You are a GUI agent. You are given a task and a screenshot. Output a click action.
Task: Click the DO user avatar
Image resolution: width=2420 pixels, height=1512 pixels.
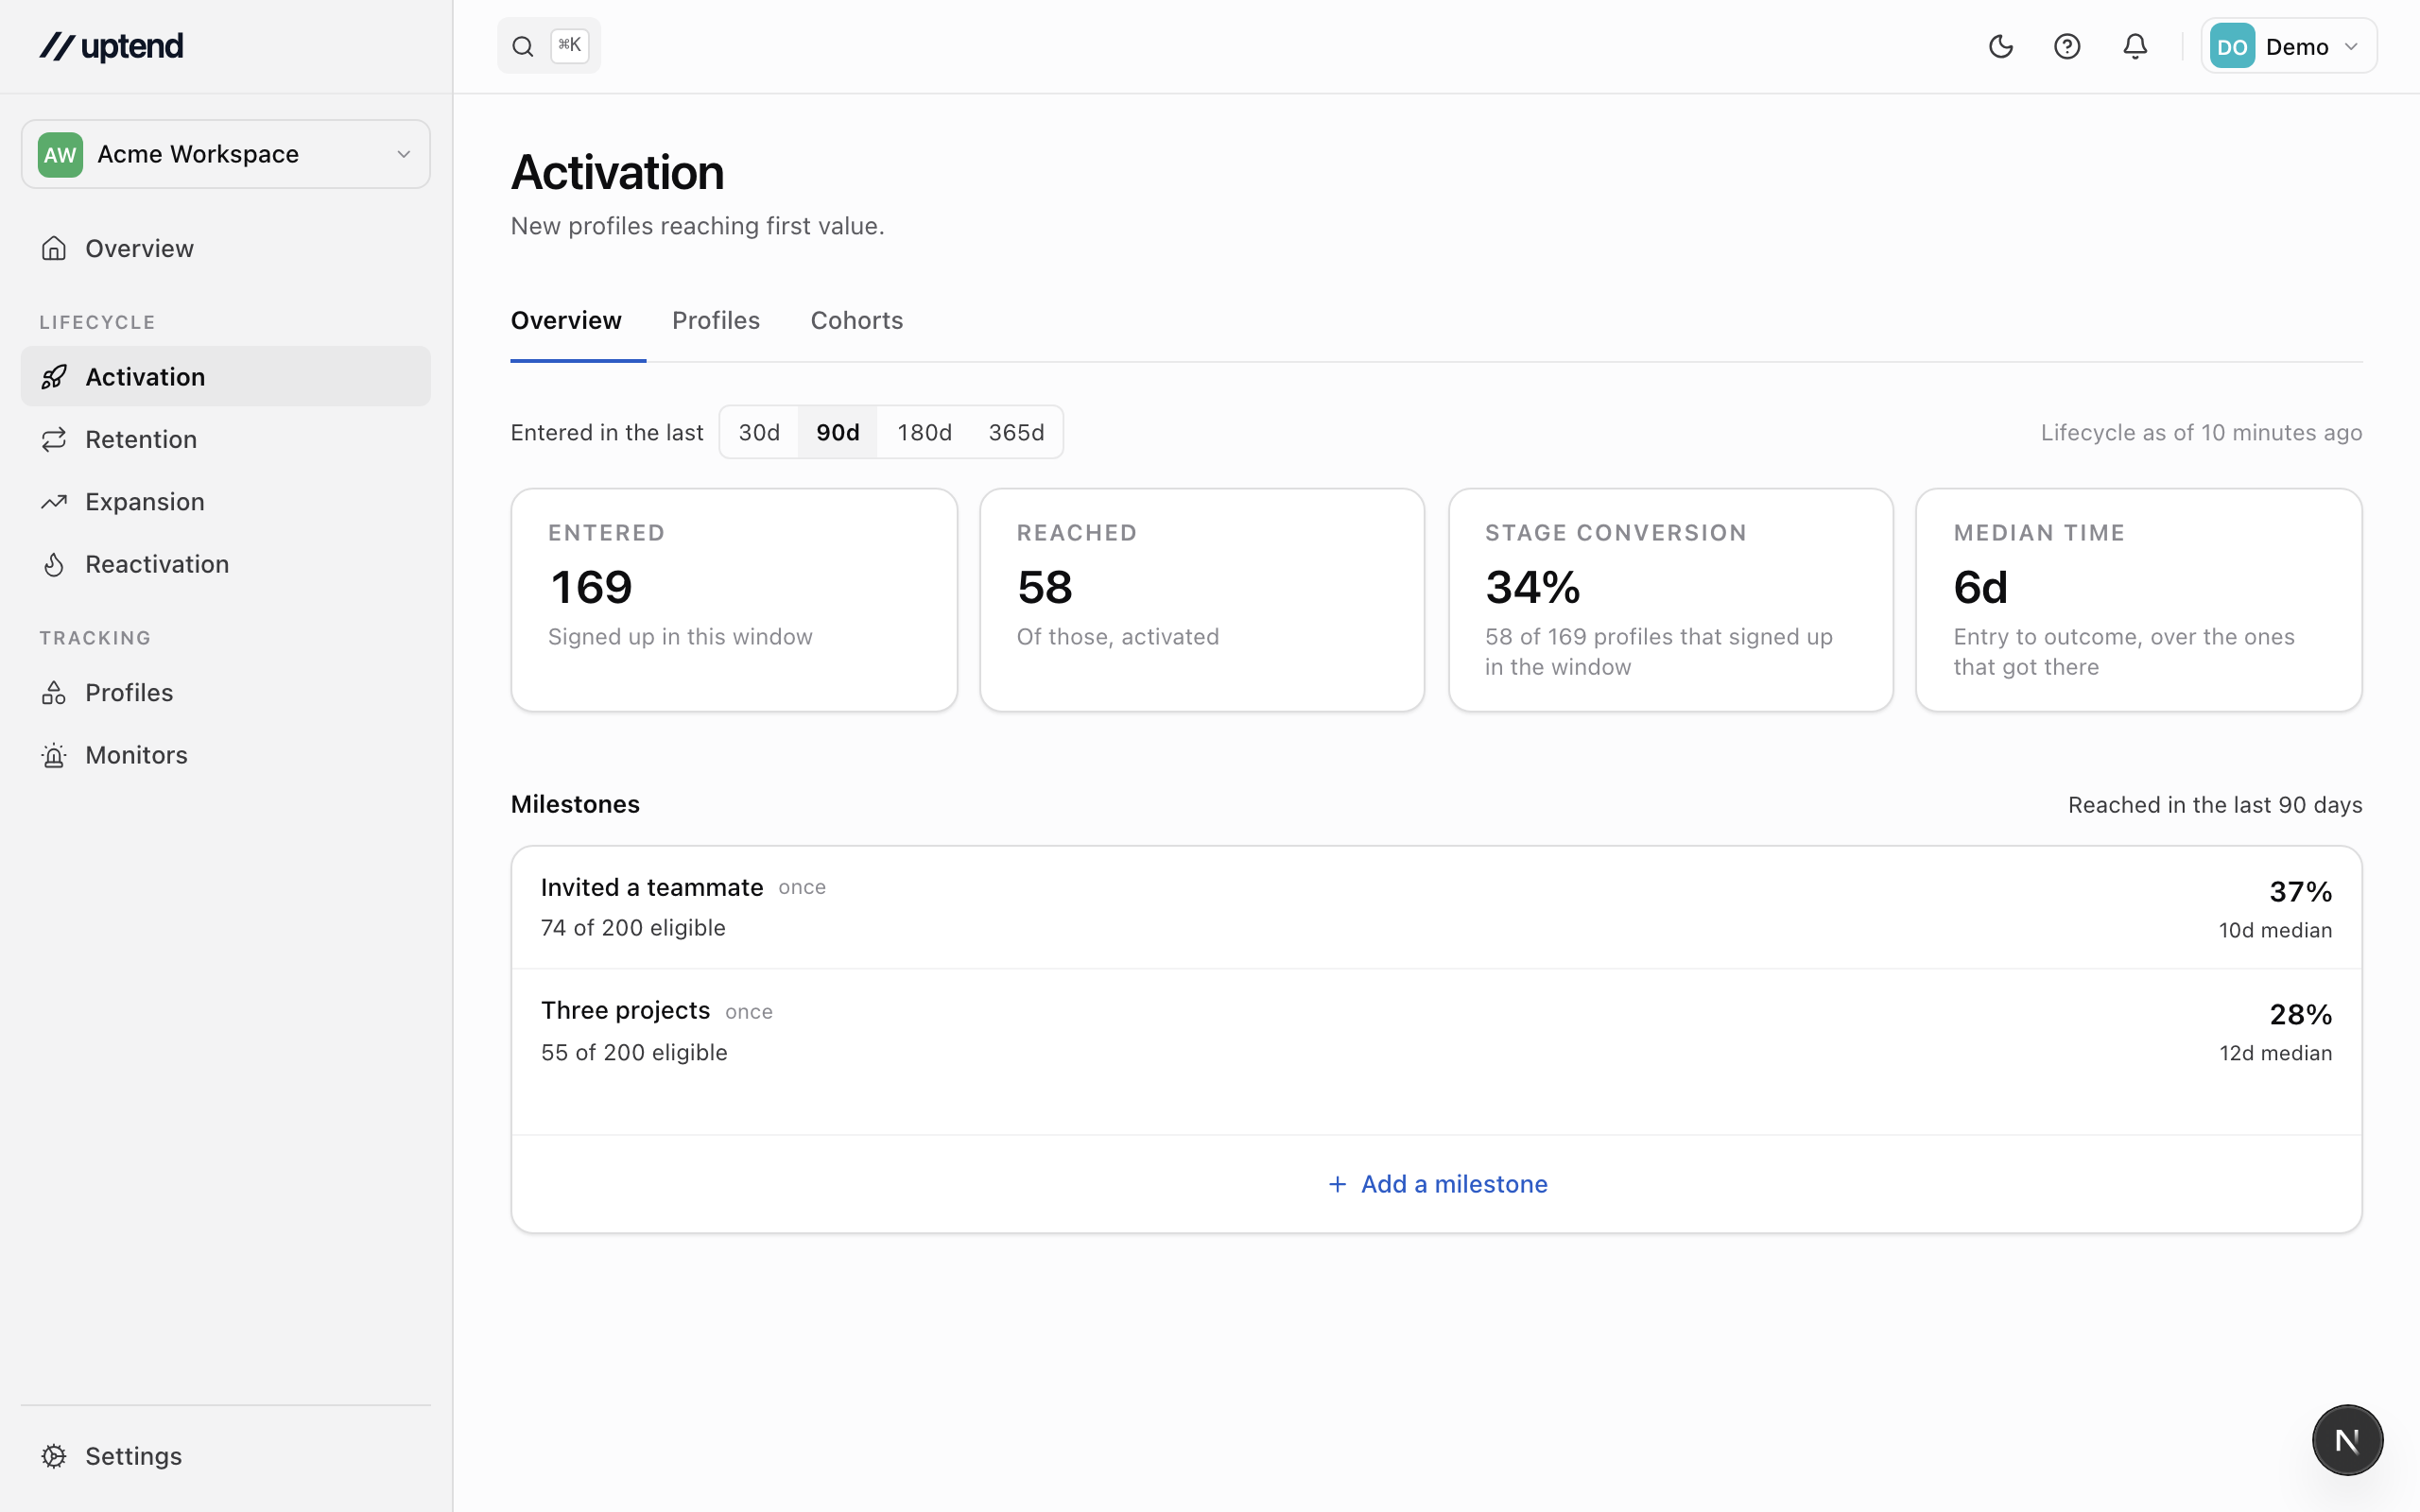point(2232,46)
